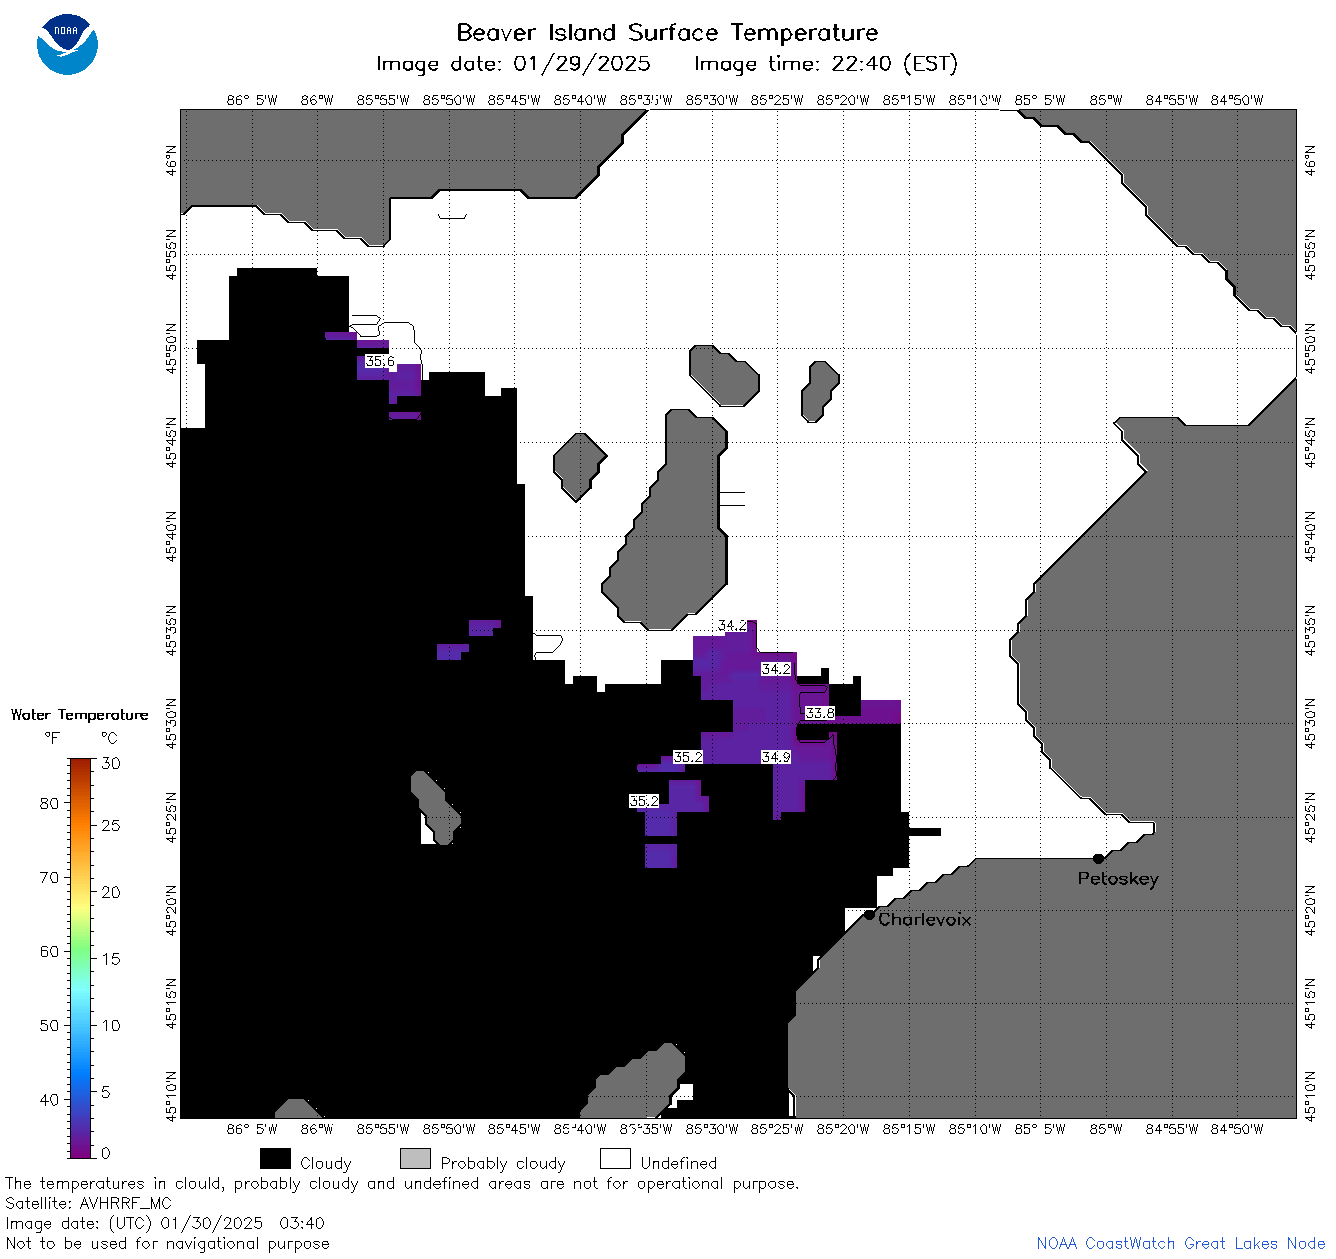Click the 25 Celsius scale value

[111, 825]
